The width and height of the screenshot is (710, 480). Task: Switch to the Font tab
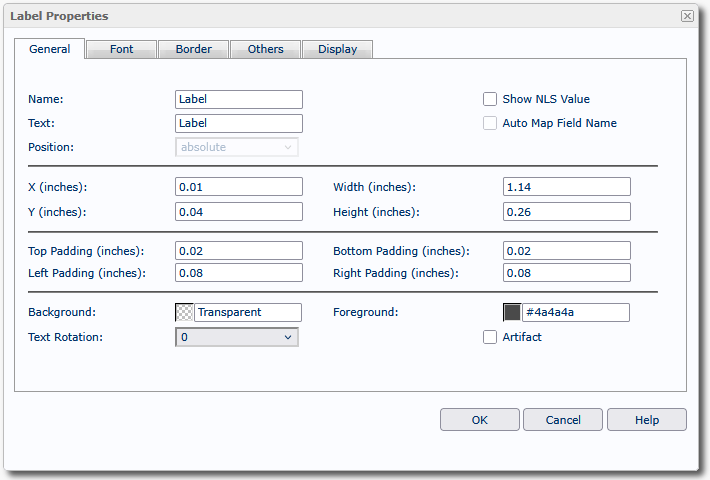(121, 49)
